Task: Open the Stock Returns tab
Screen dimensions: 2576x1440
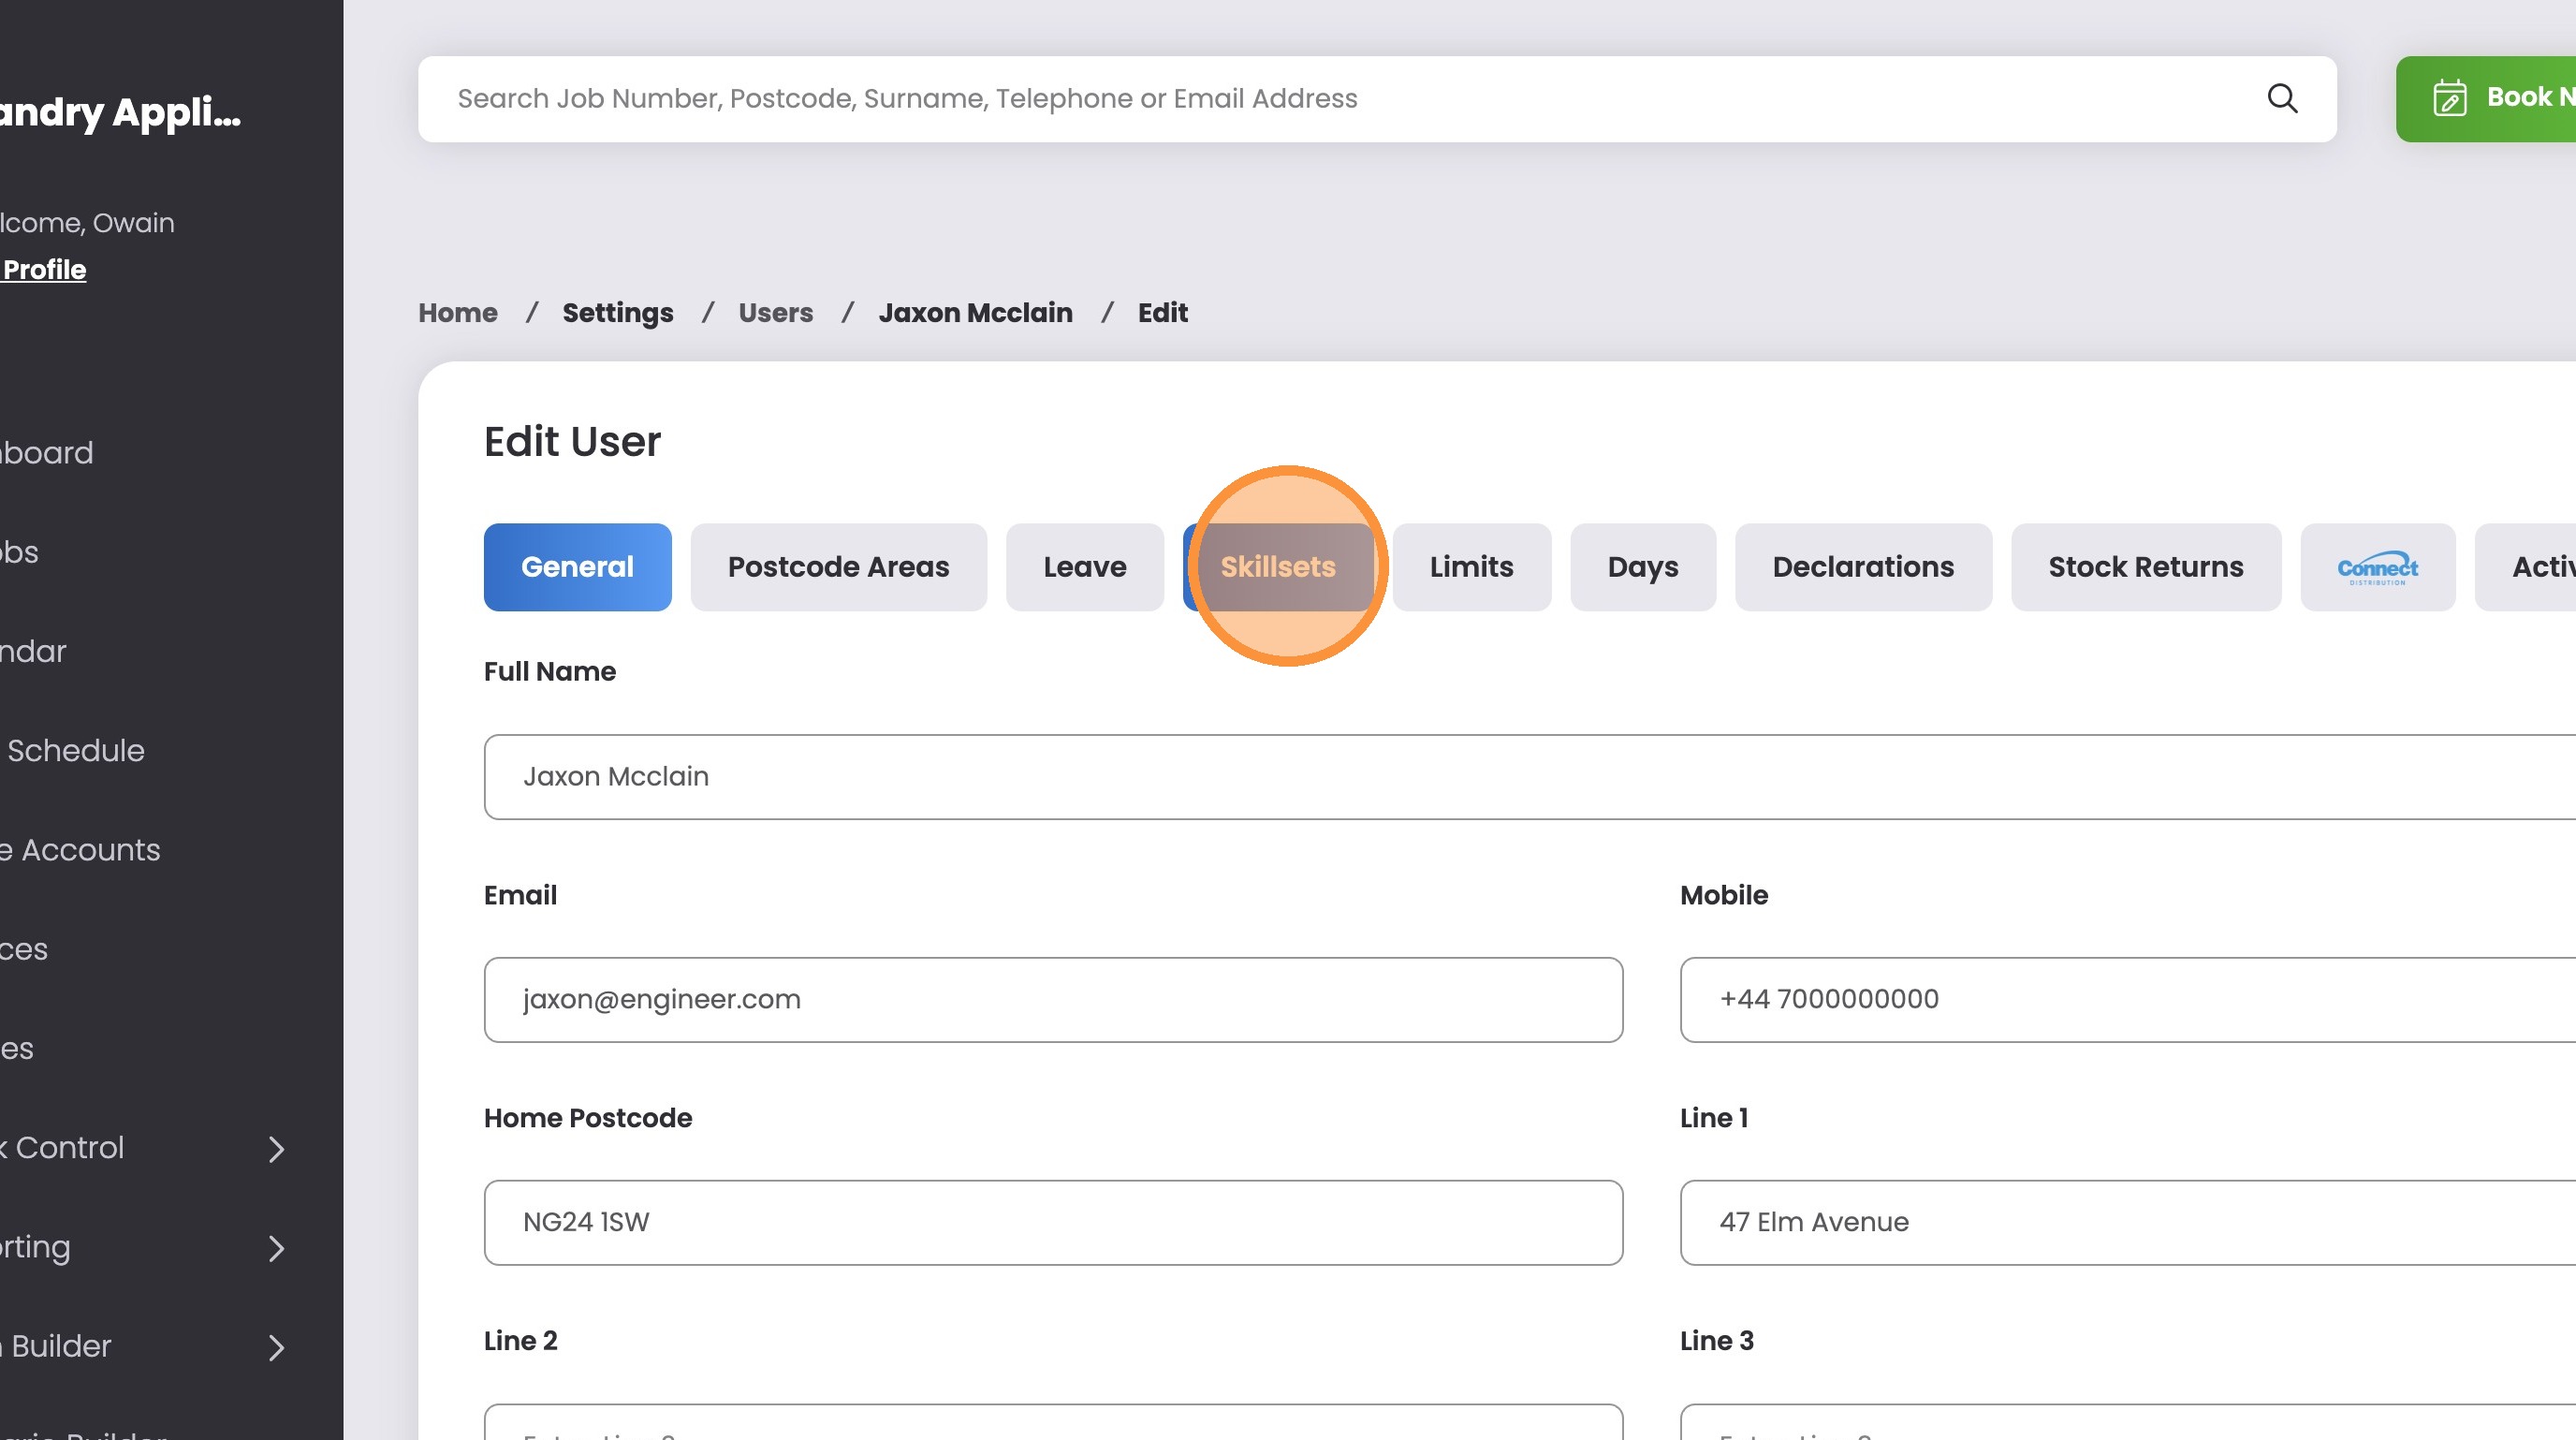Action: 2145,567
